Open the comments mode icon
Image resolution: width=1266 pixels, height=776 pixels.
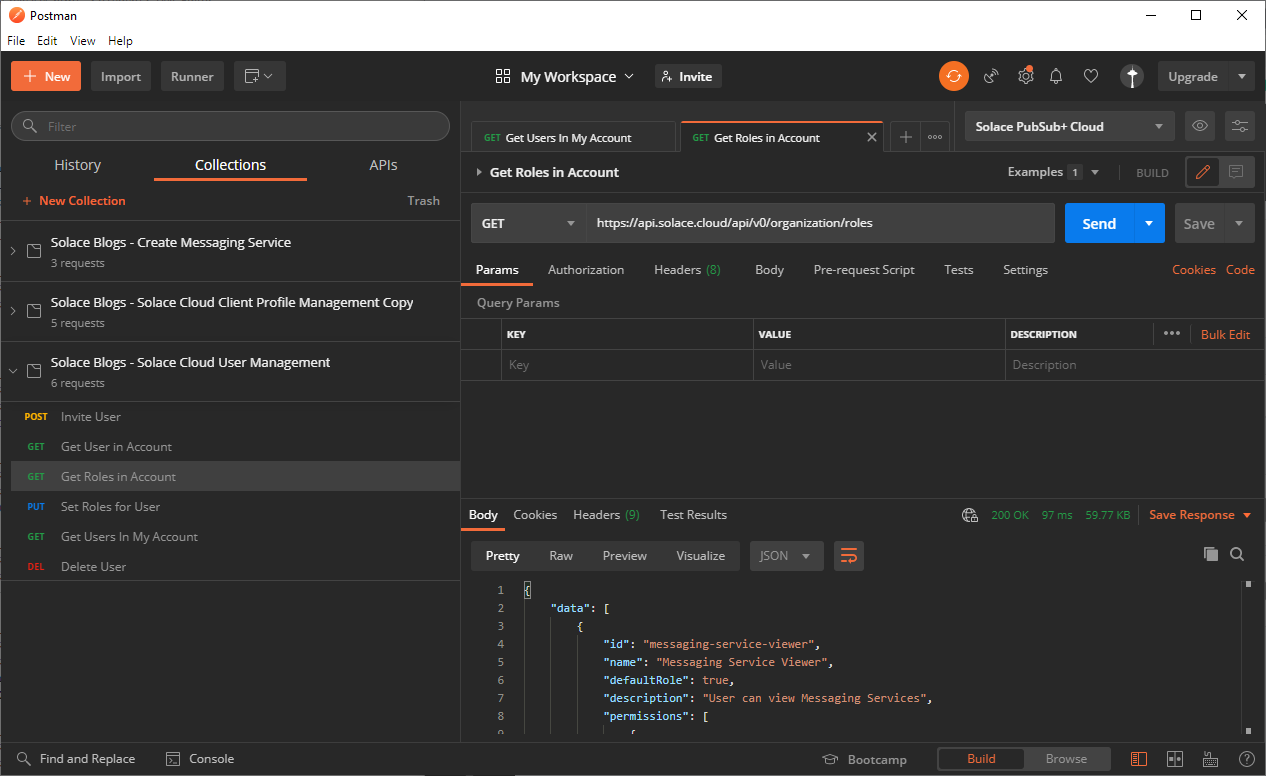point(1236,172)
